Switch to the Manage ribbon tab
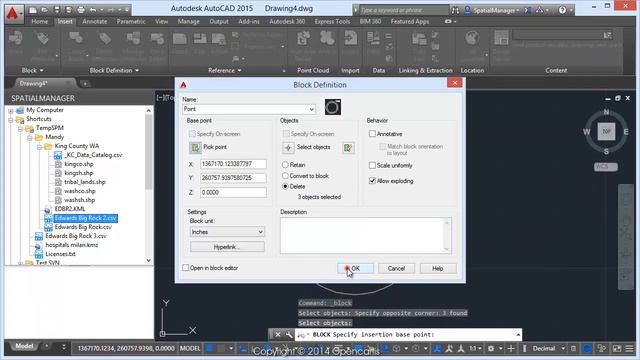The width and height of the screenshot is (640, 360). click(x=189, y=22)
